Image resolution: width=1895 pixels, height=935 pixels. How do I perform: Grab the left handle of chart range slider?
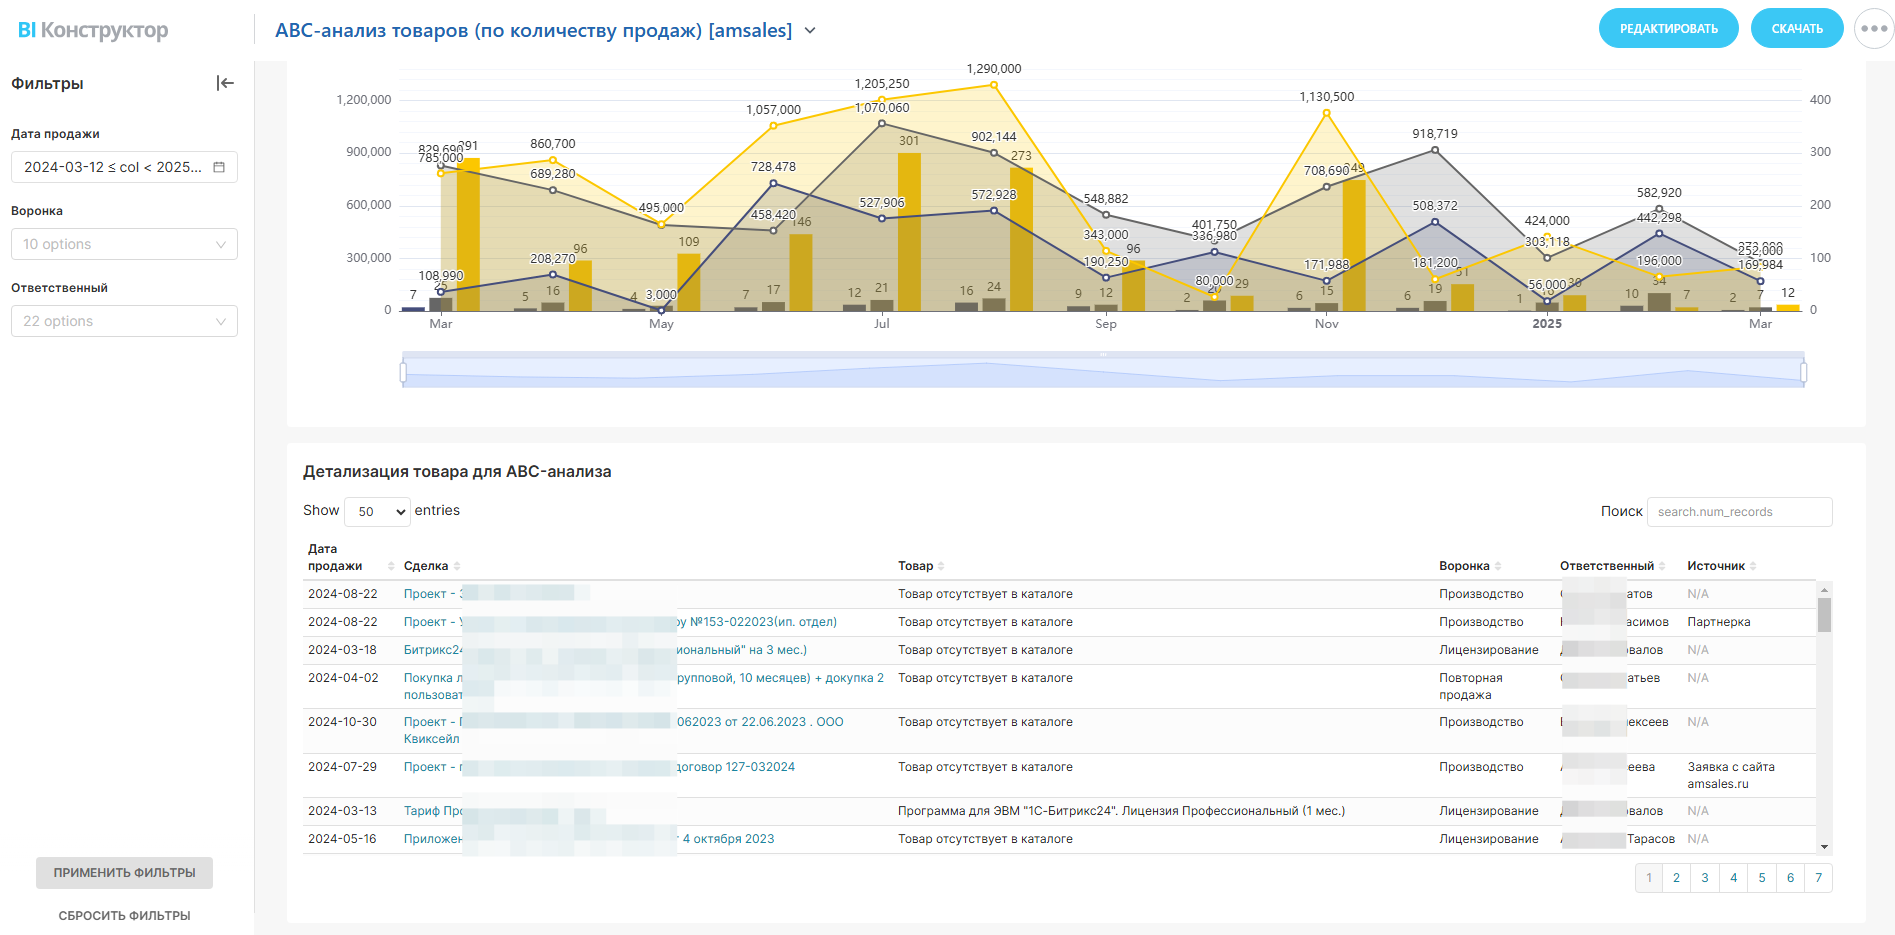(403, 373)
